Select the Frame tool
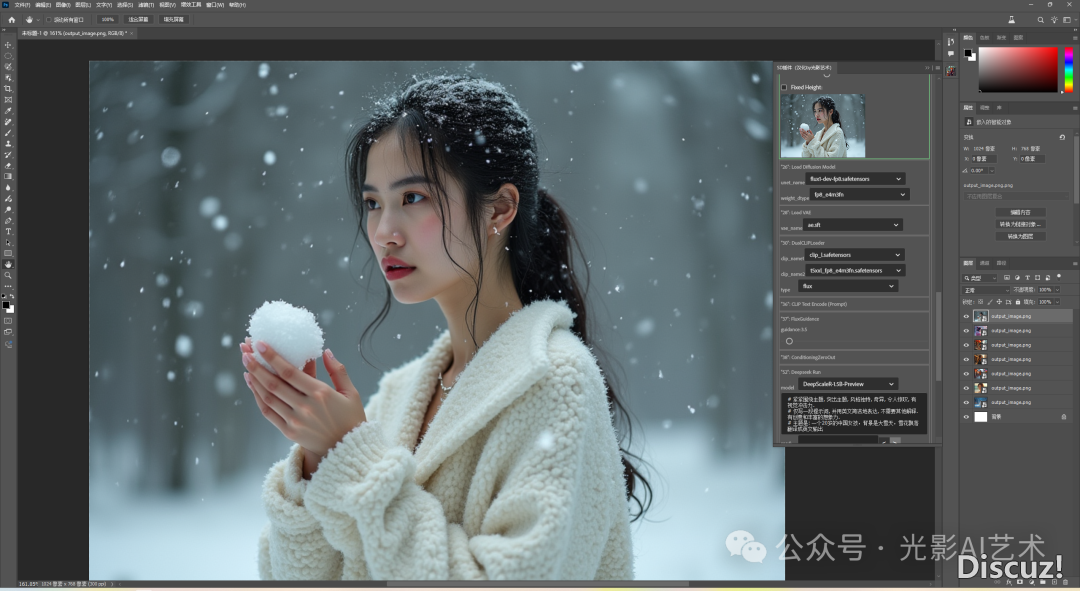The width and height of the screenshot is (1080, 591). point(8,100)
